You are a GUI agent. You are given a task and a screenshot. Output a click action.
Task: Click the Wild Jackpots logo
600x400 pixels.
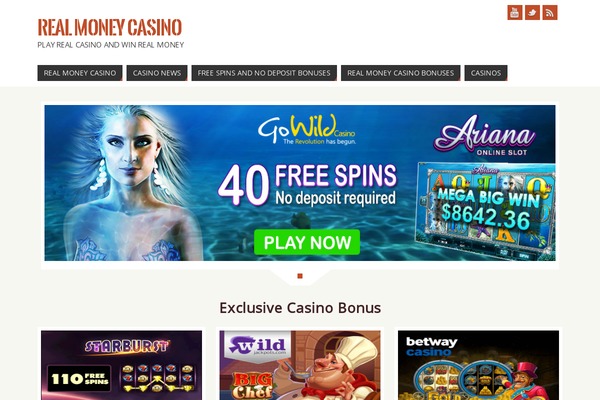(x=255, y=346)
